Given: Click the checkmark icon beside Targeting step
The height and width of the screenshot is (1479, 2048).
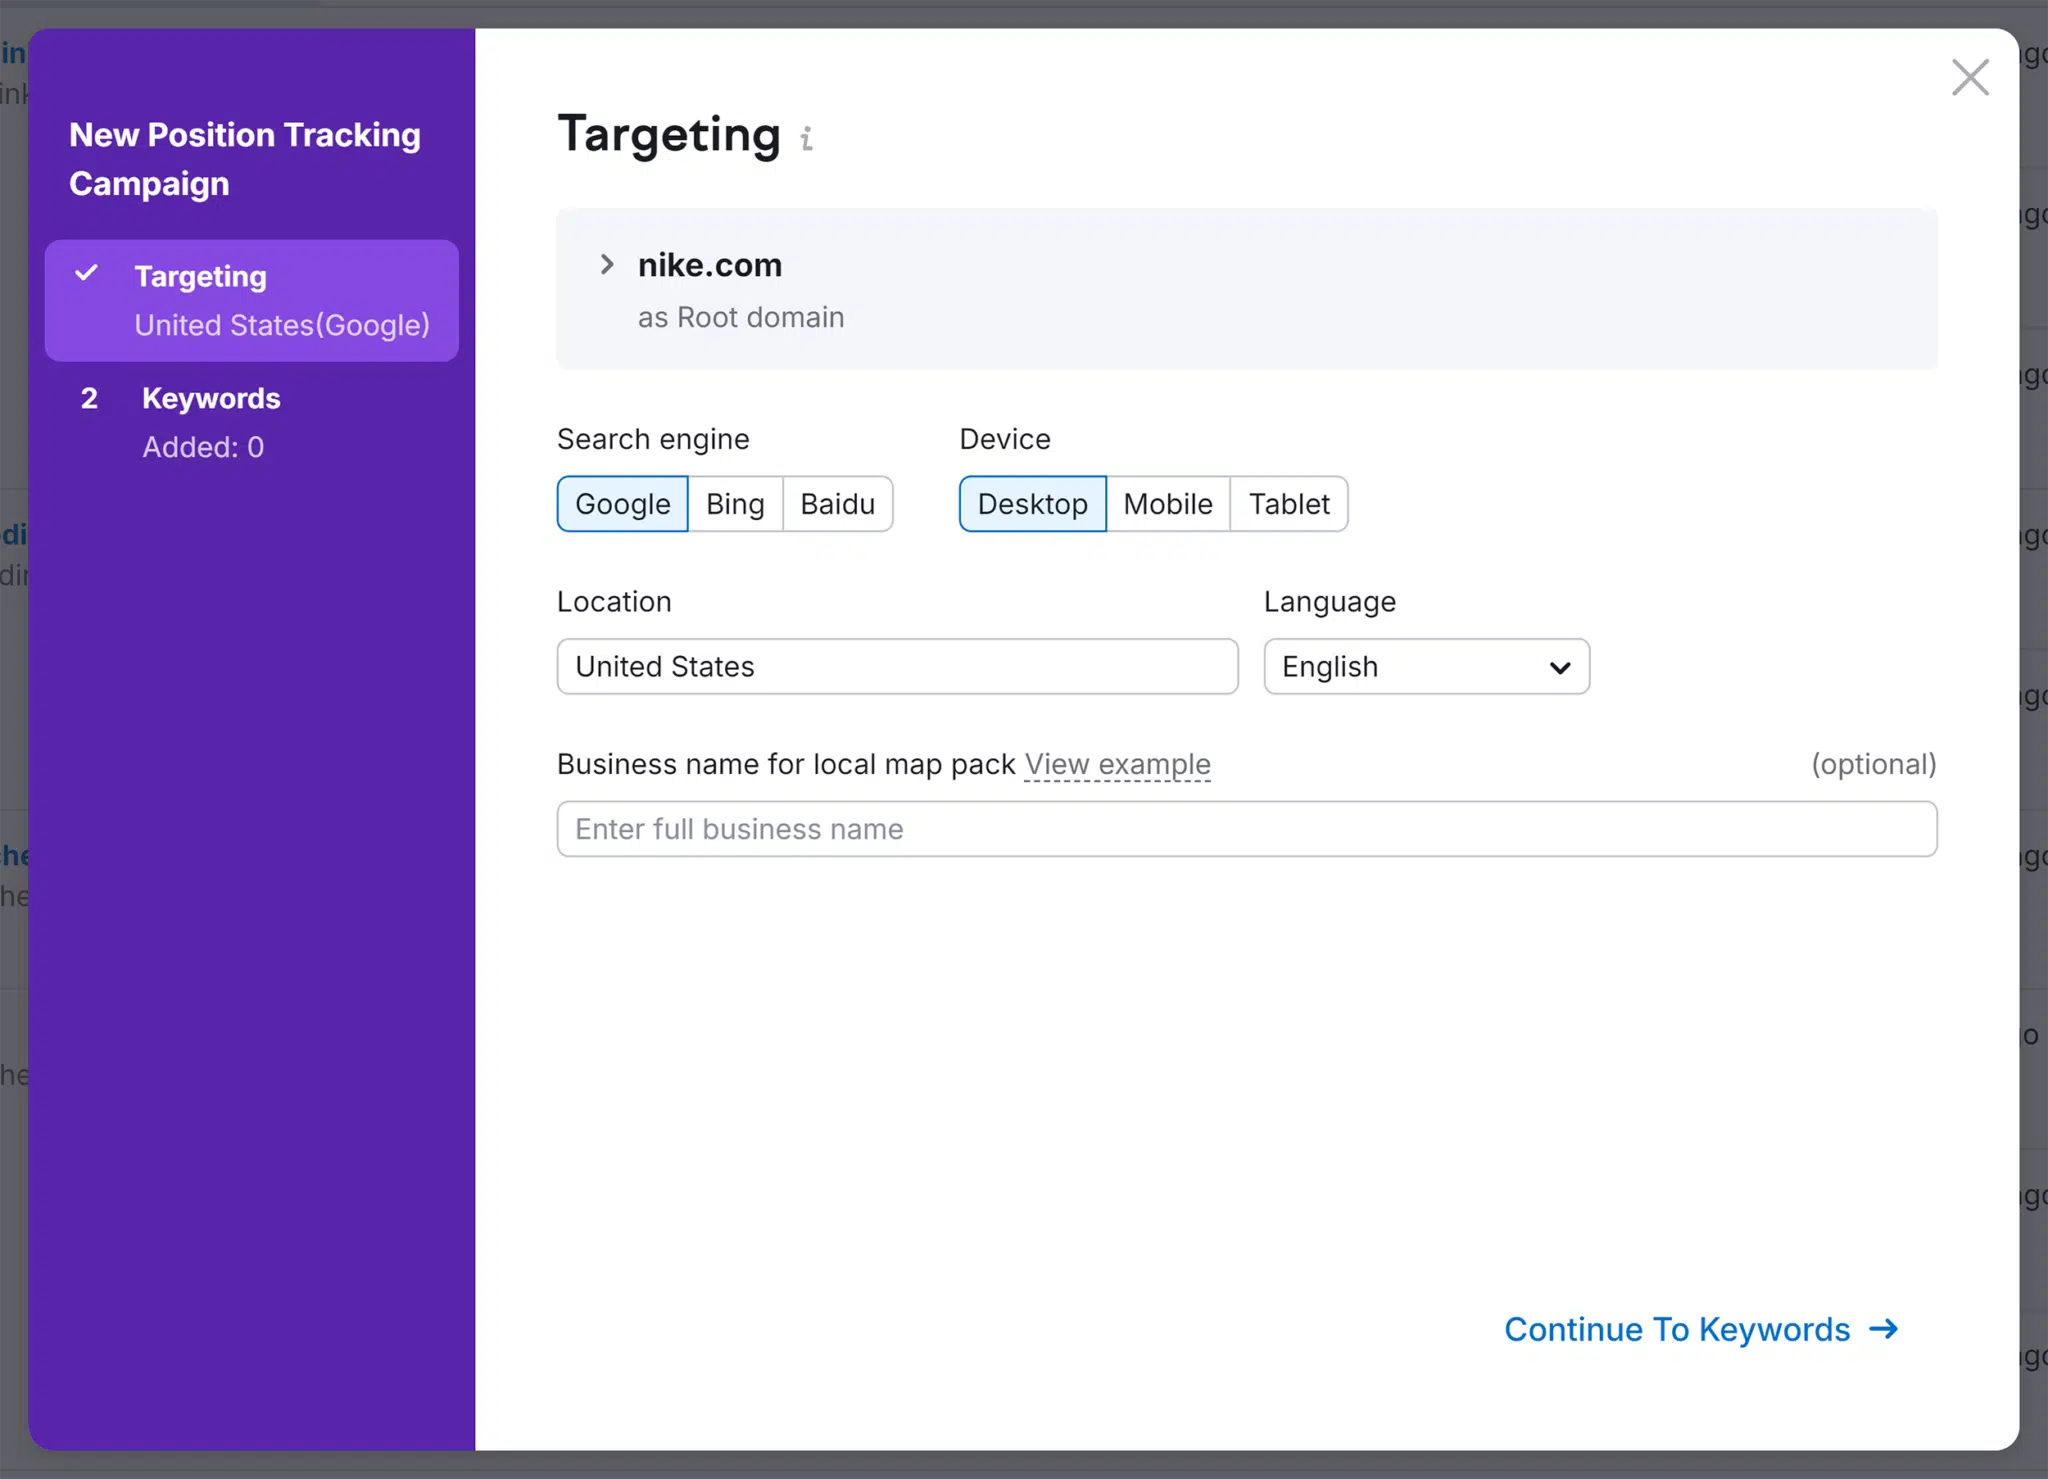Looking at the screenshot, I should (x=87, y=273).
